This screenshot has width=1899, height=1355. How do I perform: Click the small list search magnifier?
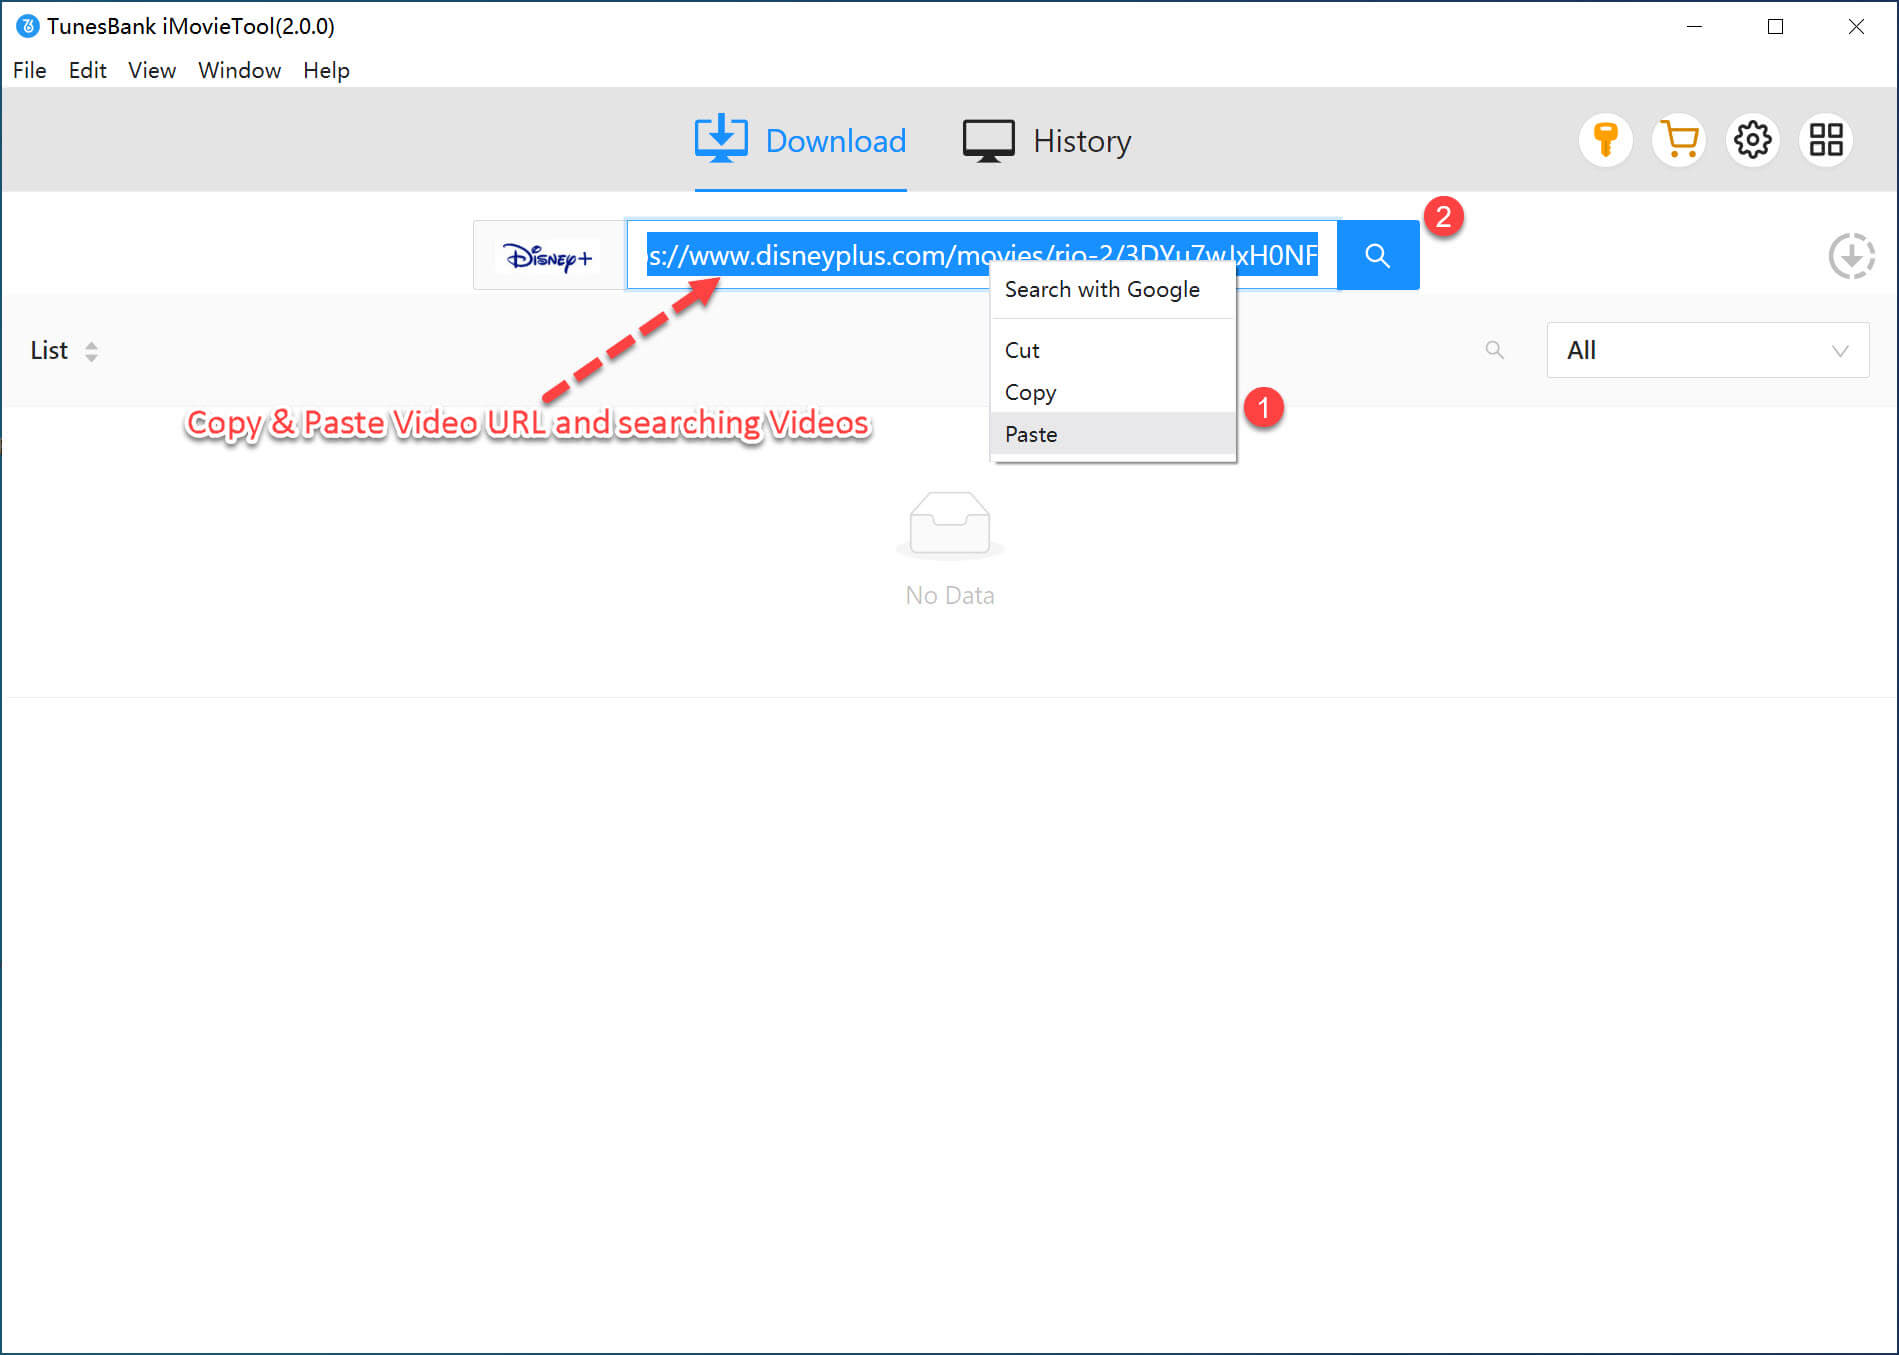pos(1494,350)
